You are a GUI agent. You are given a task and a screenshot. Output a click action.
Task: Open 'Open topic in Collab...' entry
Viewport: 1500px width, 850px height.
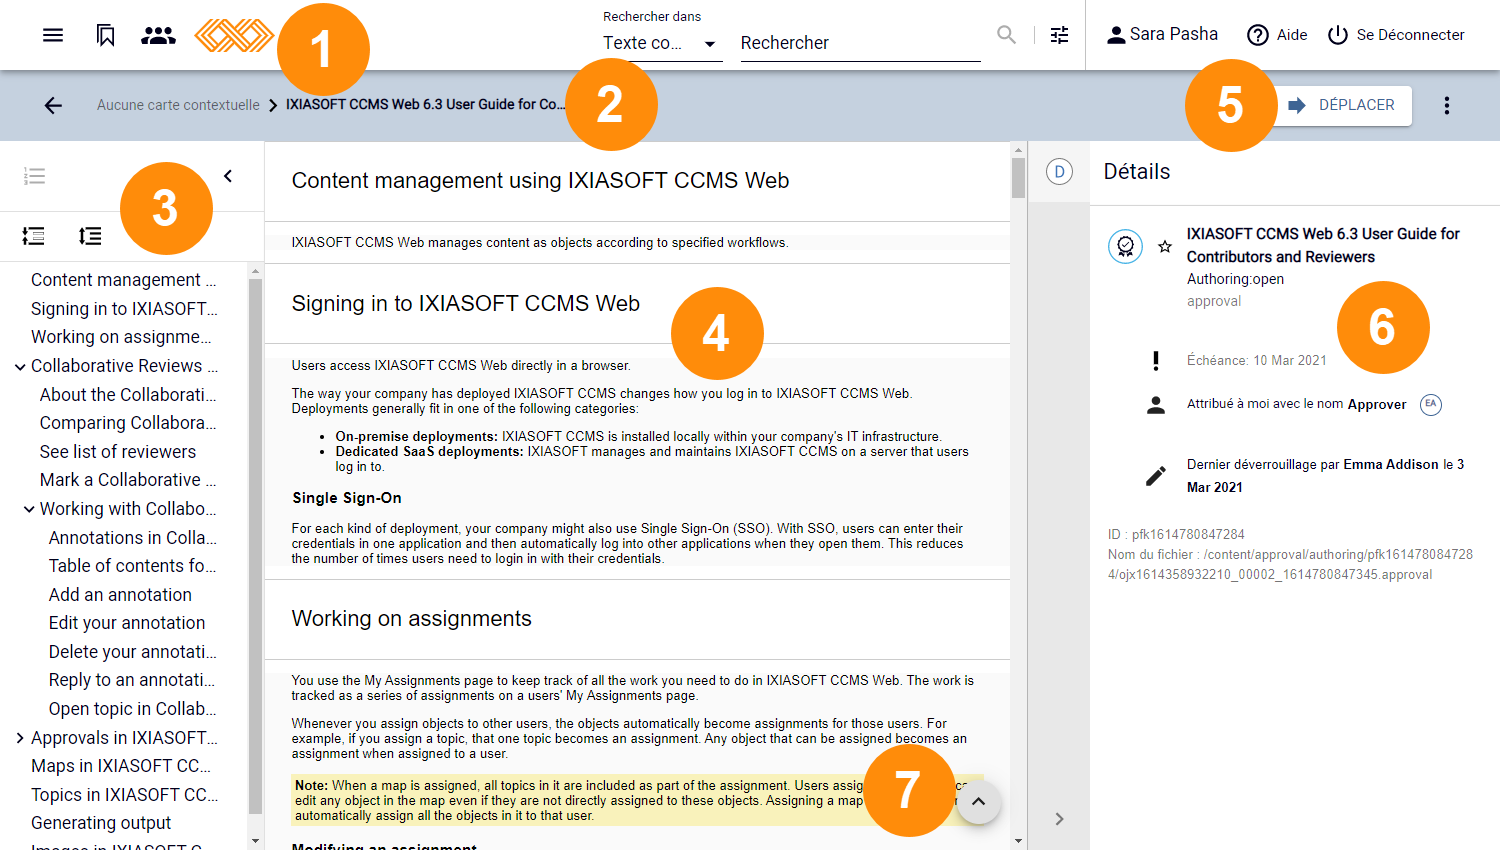tap(133, 709)
